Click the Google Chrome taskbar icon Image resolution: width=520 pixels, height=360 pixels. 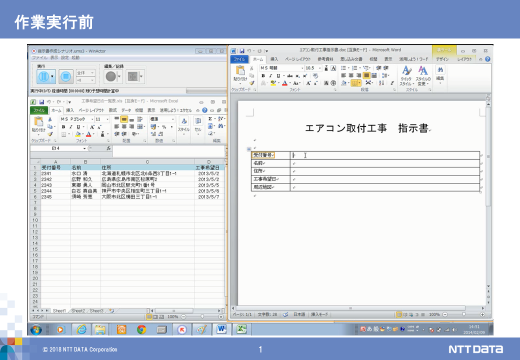(x=141, y=330)
